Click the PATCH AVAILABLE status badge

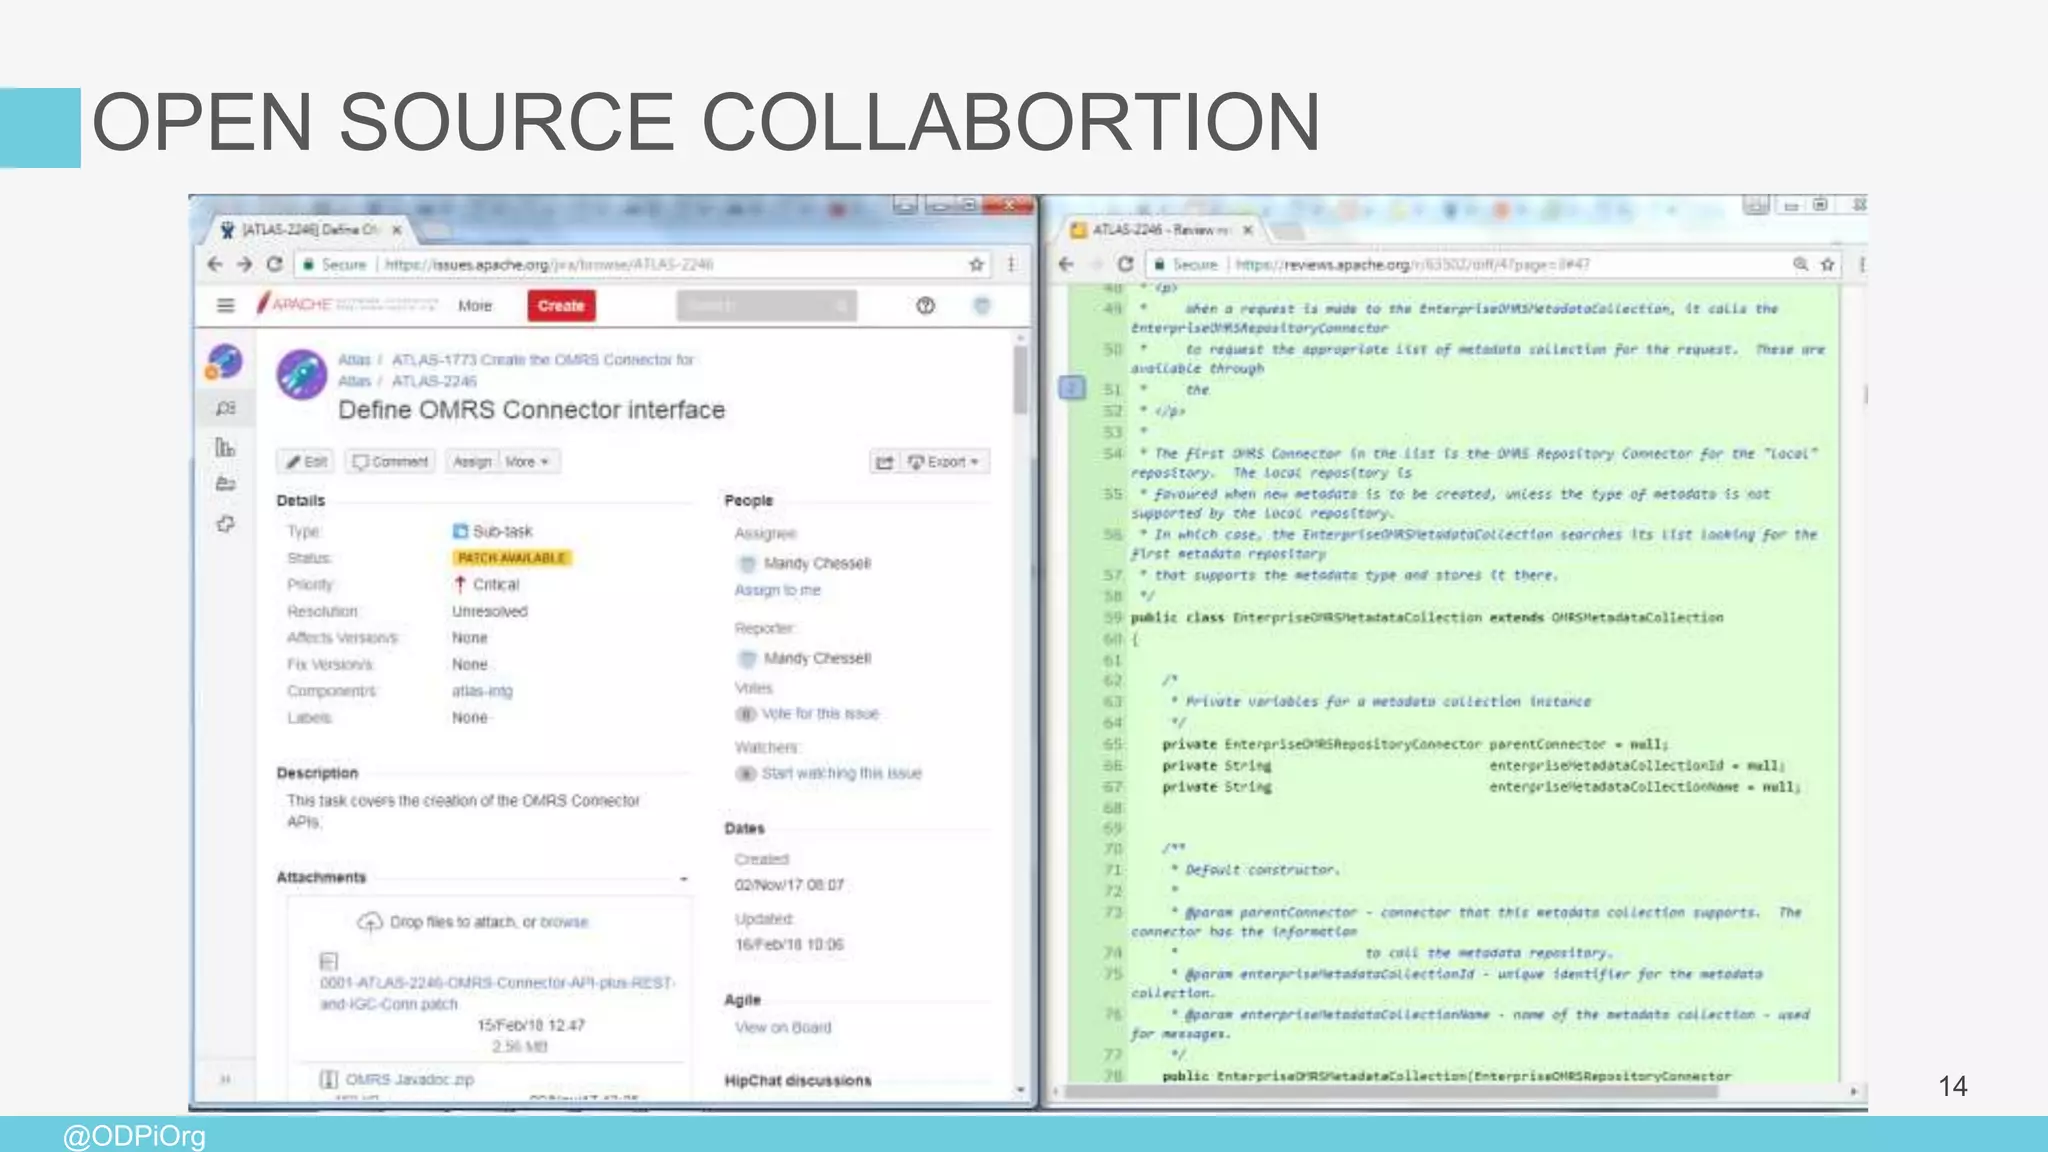[x=512, y=558]
